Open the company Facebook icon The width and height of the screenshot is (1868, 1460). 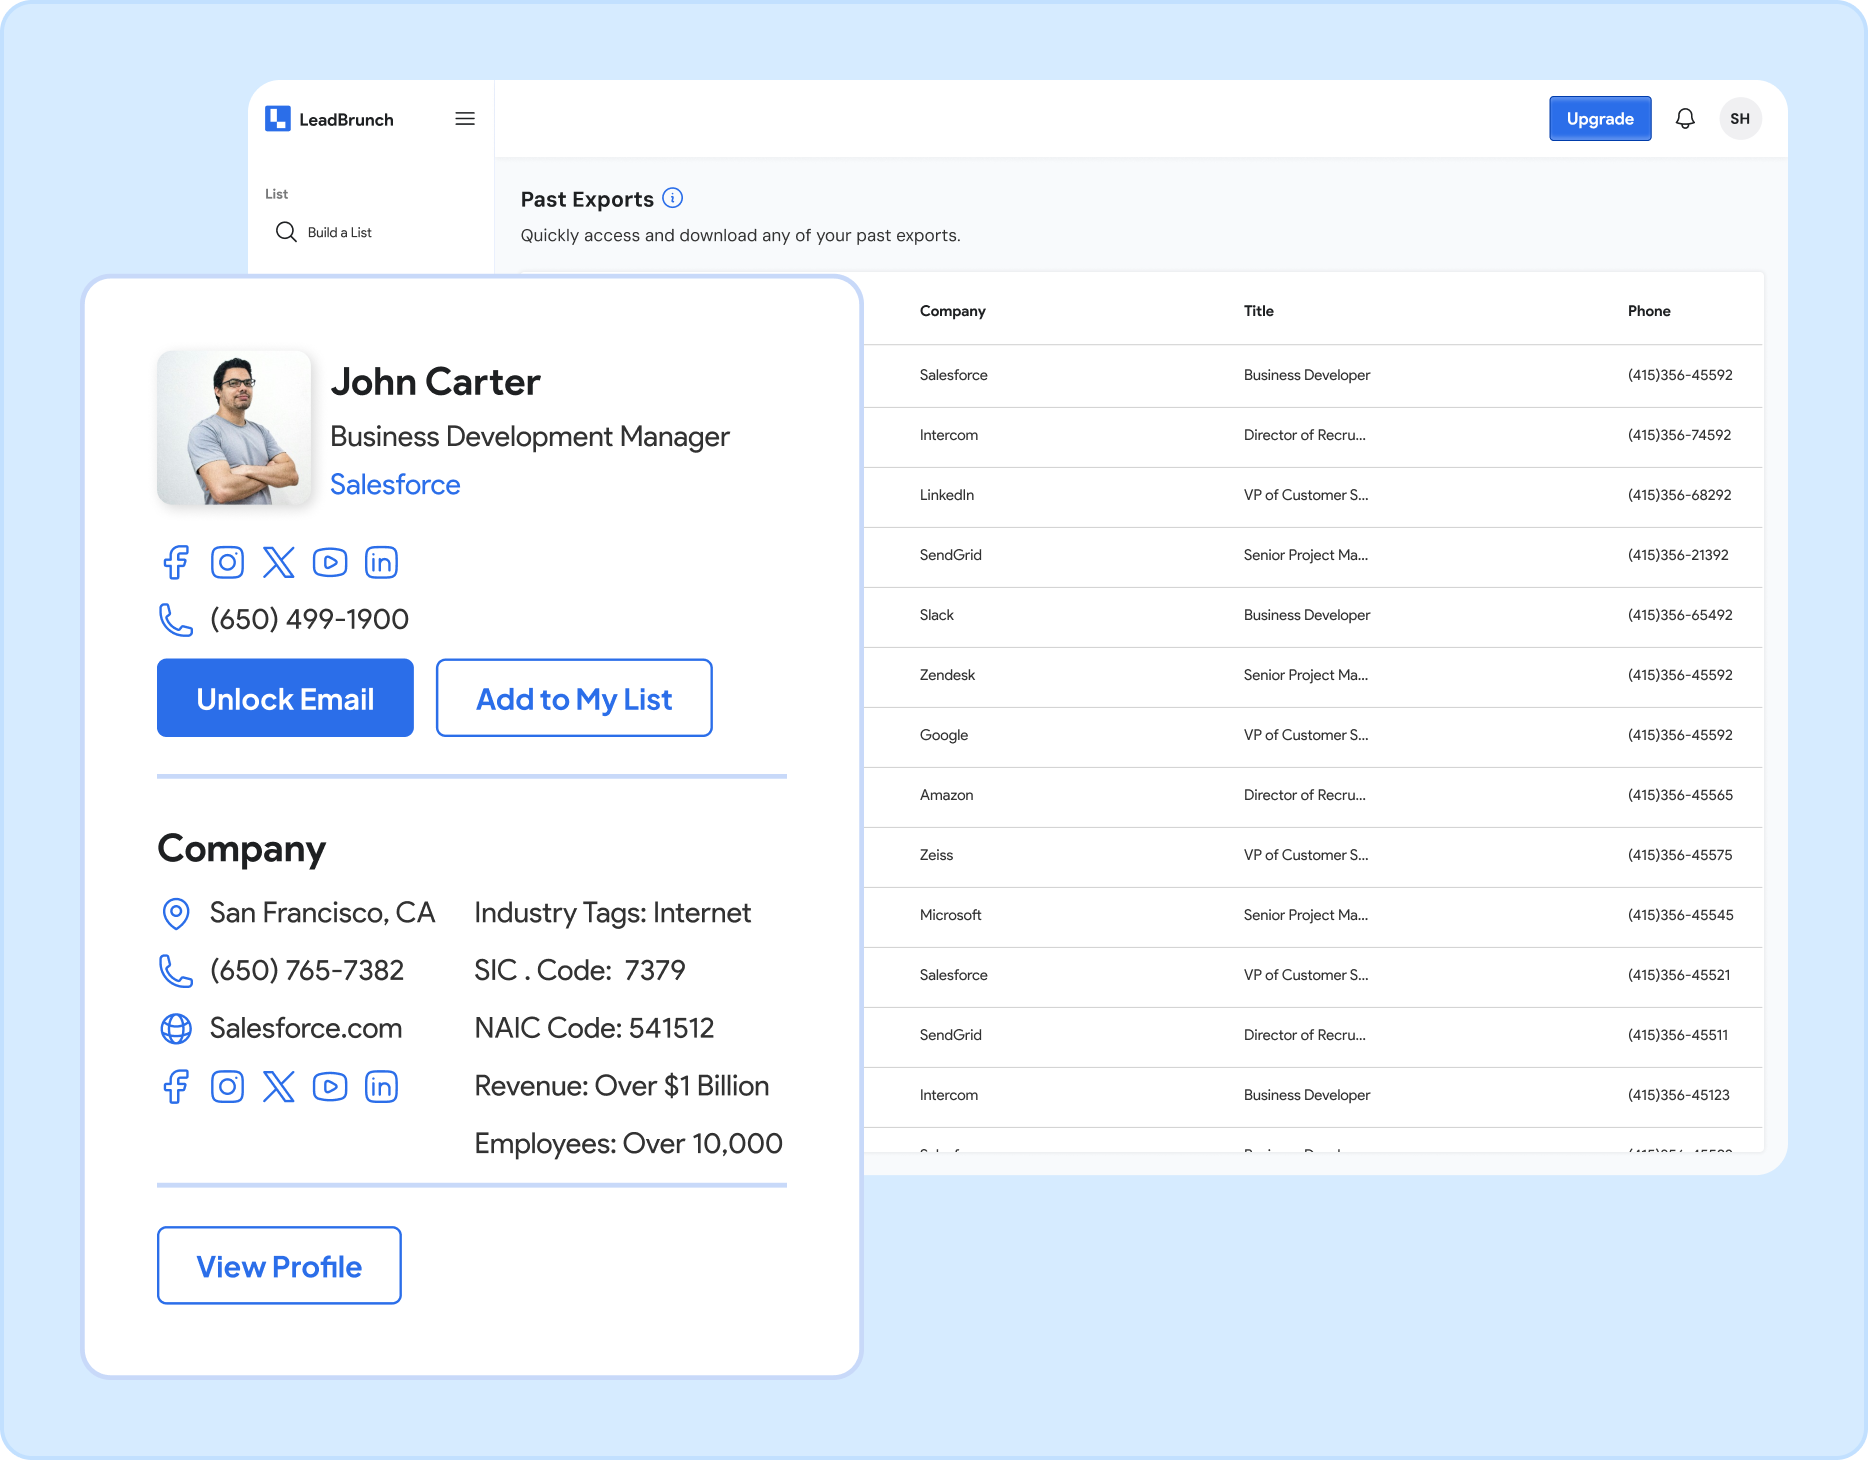[176, 1086]
